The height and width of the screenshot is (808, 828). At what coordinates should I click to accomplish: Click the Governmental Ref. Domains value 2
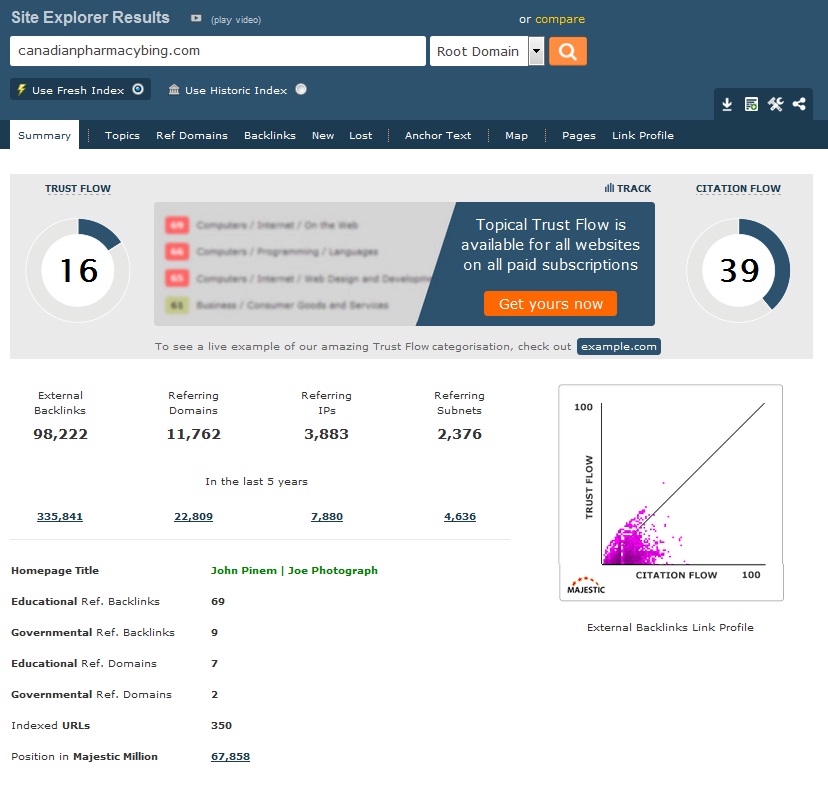click(214, 694)
